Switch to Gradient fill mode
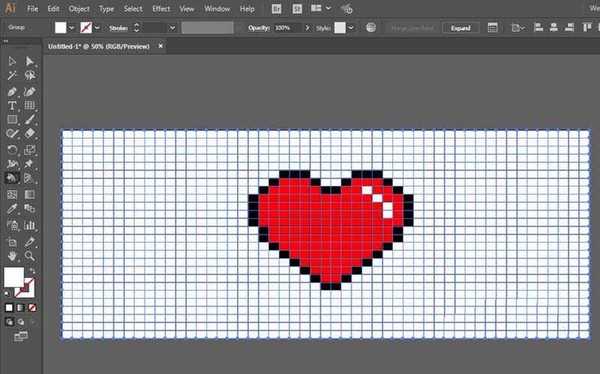Screen dimensions: 600x374 (21, 308)
